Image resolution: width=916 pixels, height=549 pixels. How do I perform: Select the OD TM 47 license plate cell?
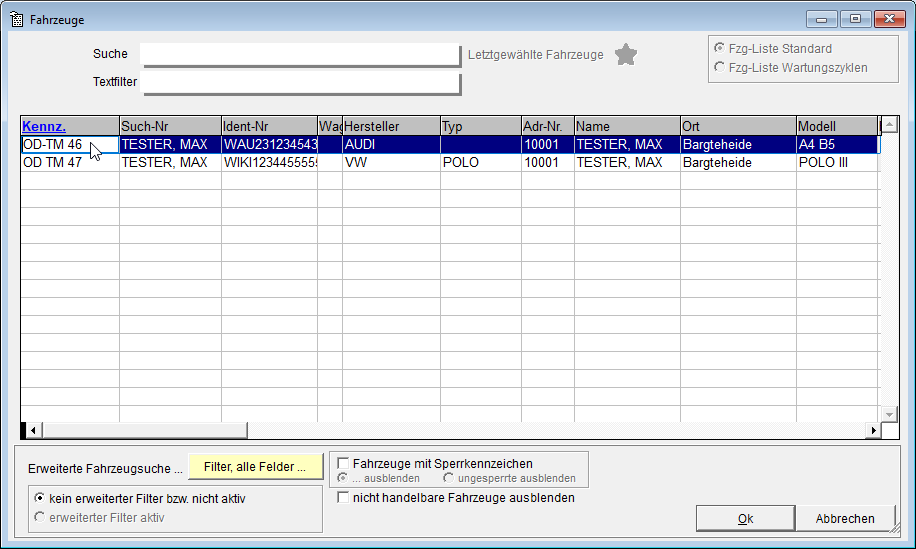coord(70,162)
